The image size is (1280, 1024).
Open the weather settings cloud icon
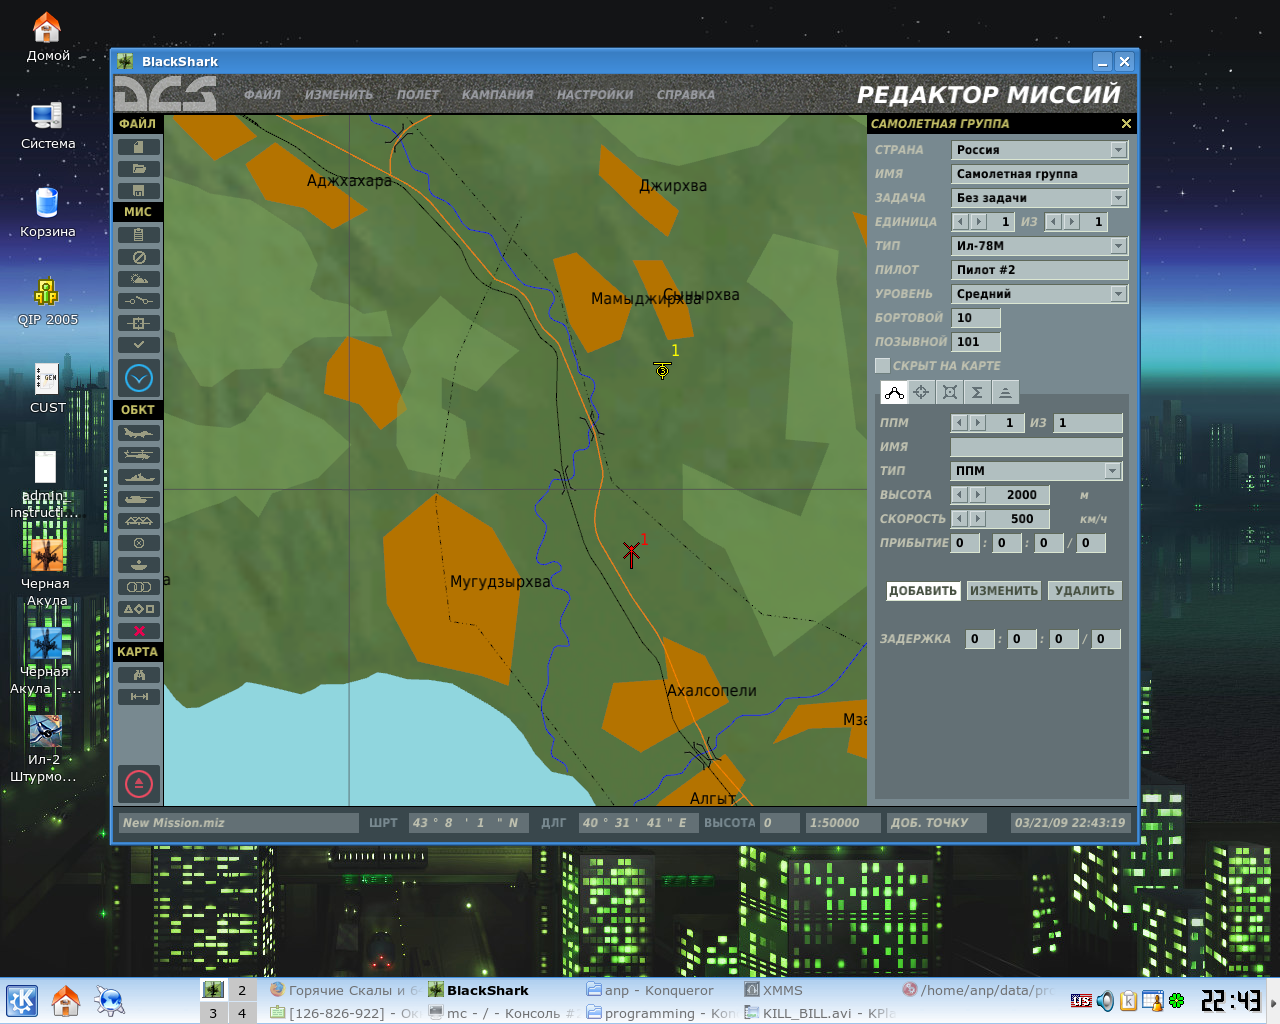138,279
